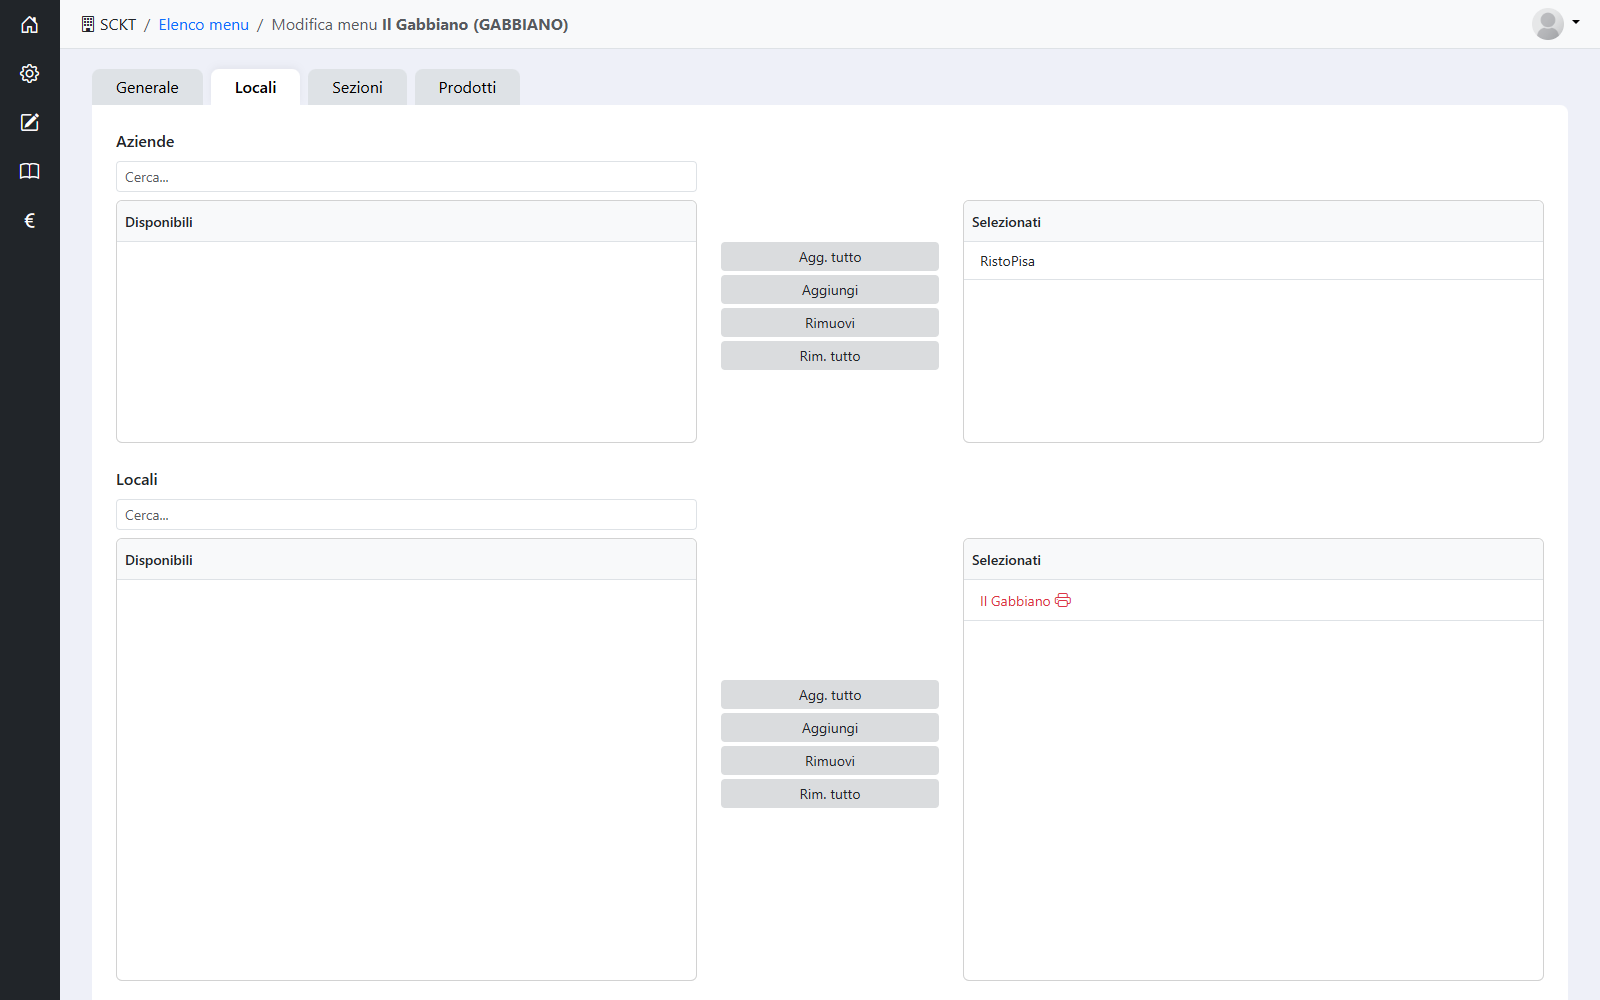The height and width of the screenshot is (1000, 1600).
Task: Switch to the Generale tab
Action: click(147, 87)
